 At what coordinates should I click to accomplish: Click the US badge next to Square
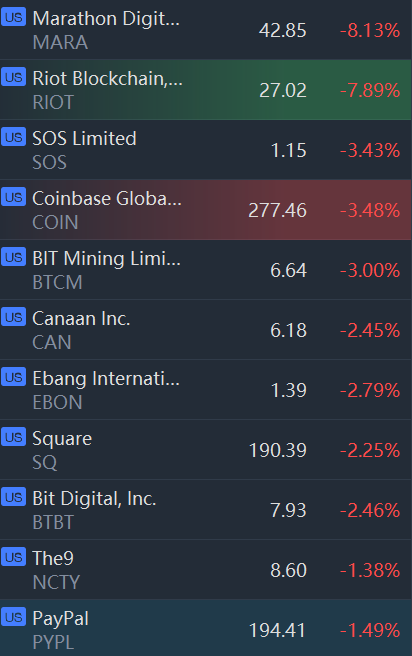pos(13,437)
